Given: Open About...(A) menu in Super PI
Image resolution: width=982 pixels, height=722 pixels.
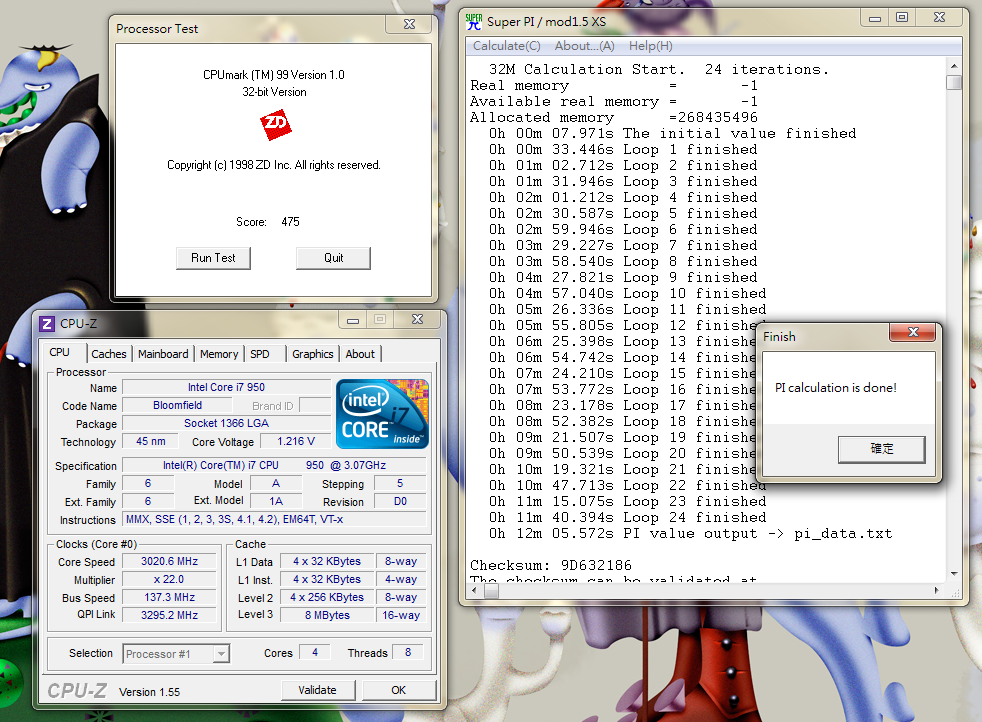Looking at the screenshot, I should pyautogui.click(x=584, y=46).
